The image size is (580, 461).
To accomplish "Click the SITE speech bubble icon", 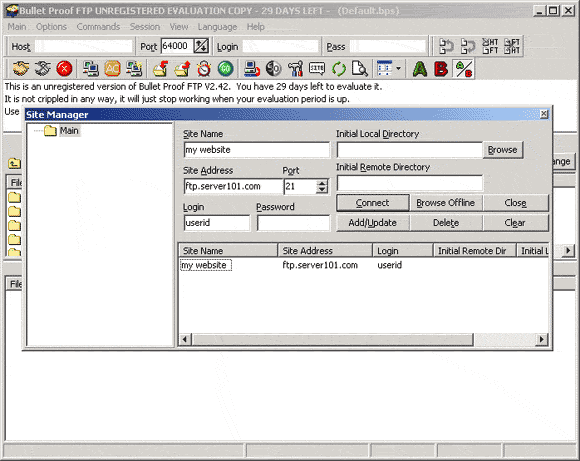I will (x=317, y=69).
